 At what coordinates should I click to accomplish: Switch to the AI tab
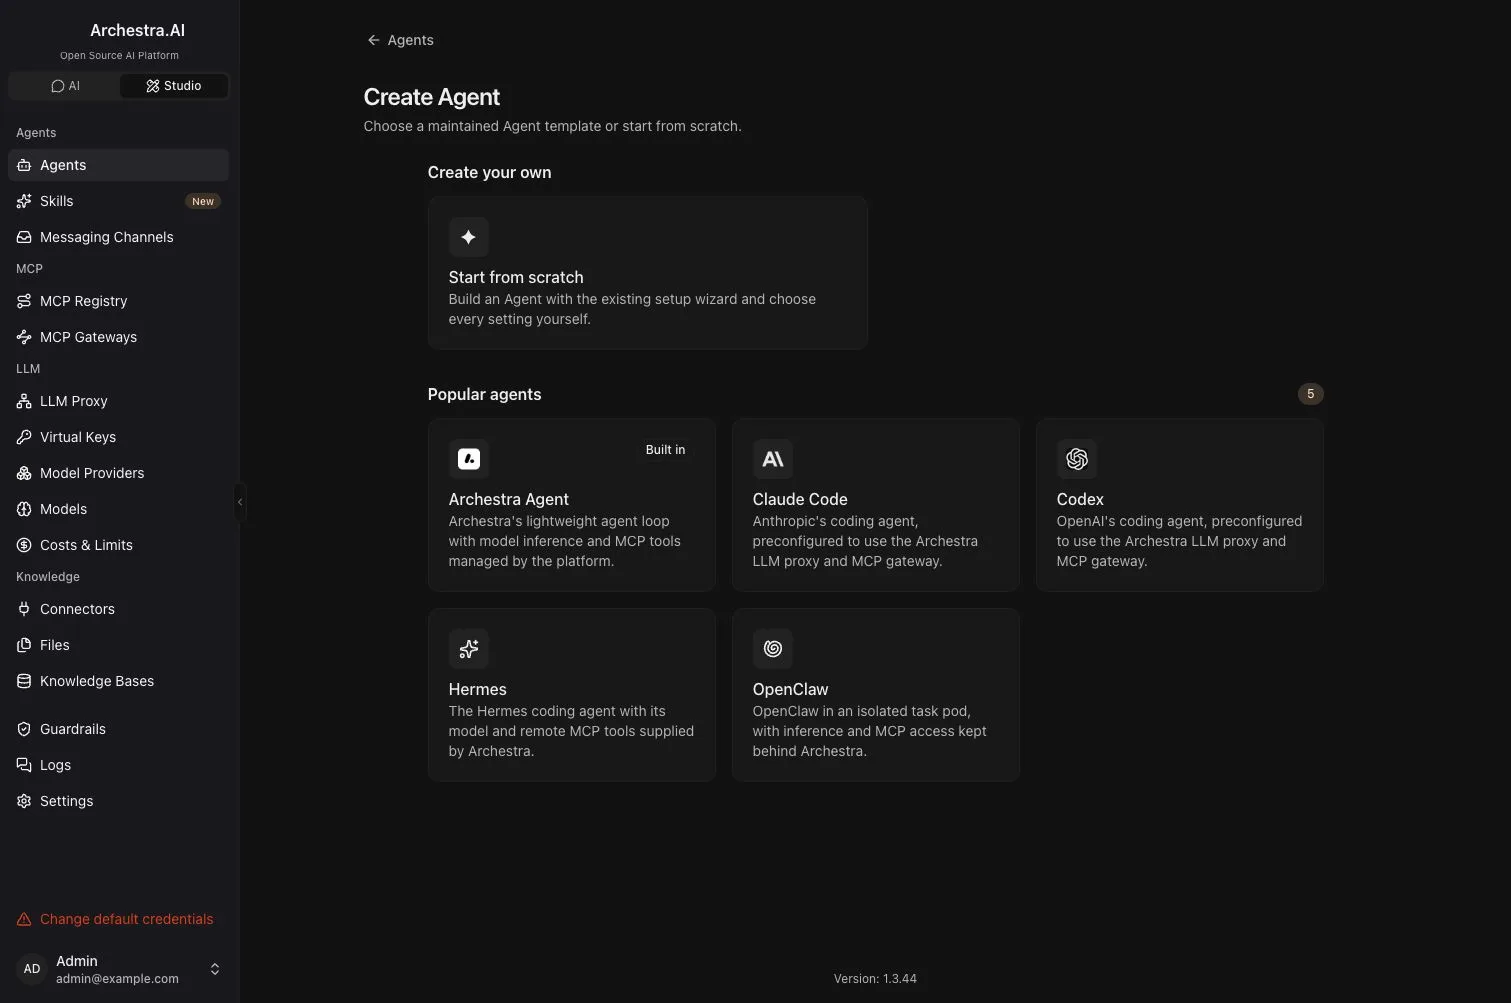pos(65,86)
